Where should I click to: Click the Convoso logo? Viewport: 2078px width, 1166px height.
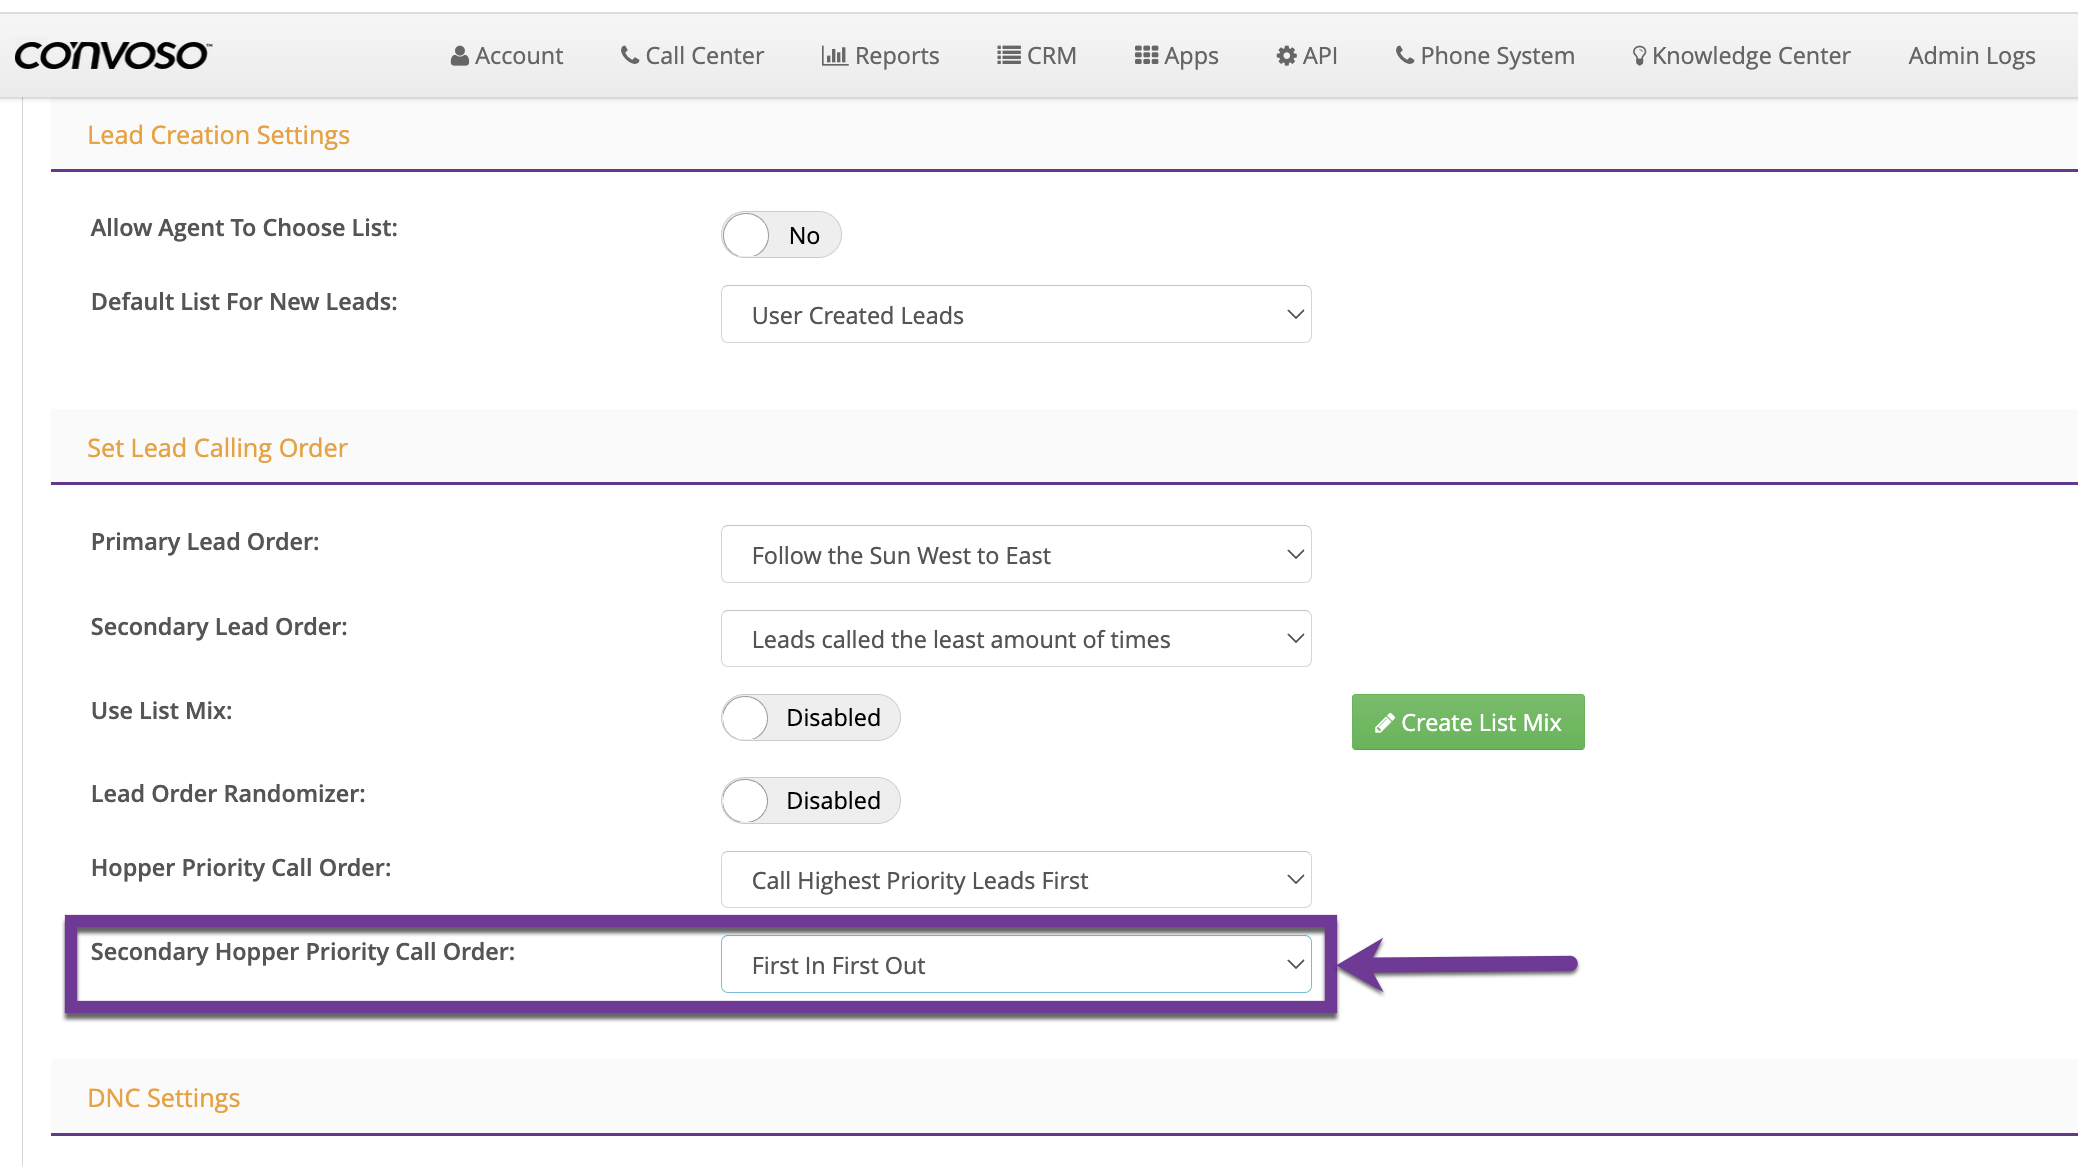coord(112,55)
